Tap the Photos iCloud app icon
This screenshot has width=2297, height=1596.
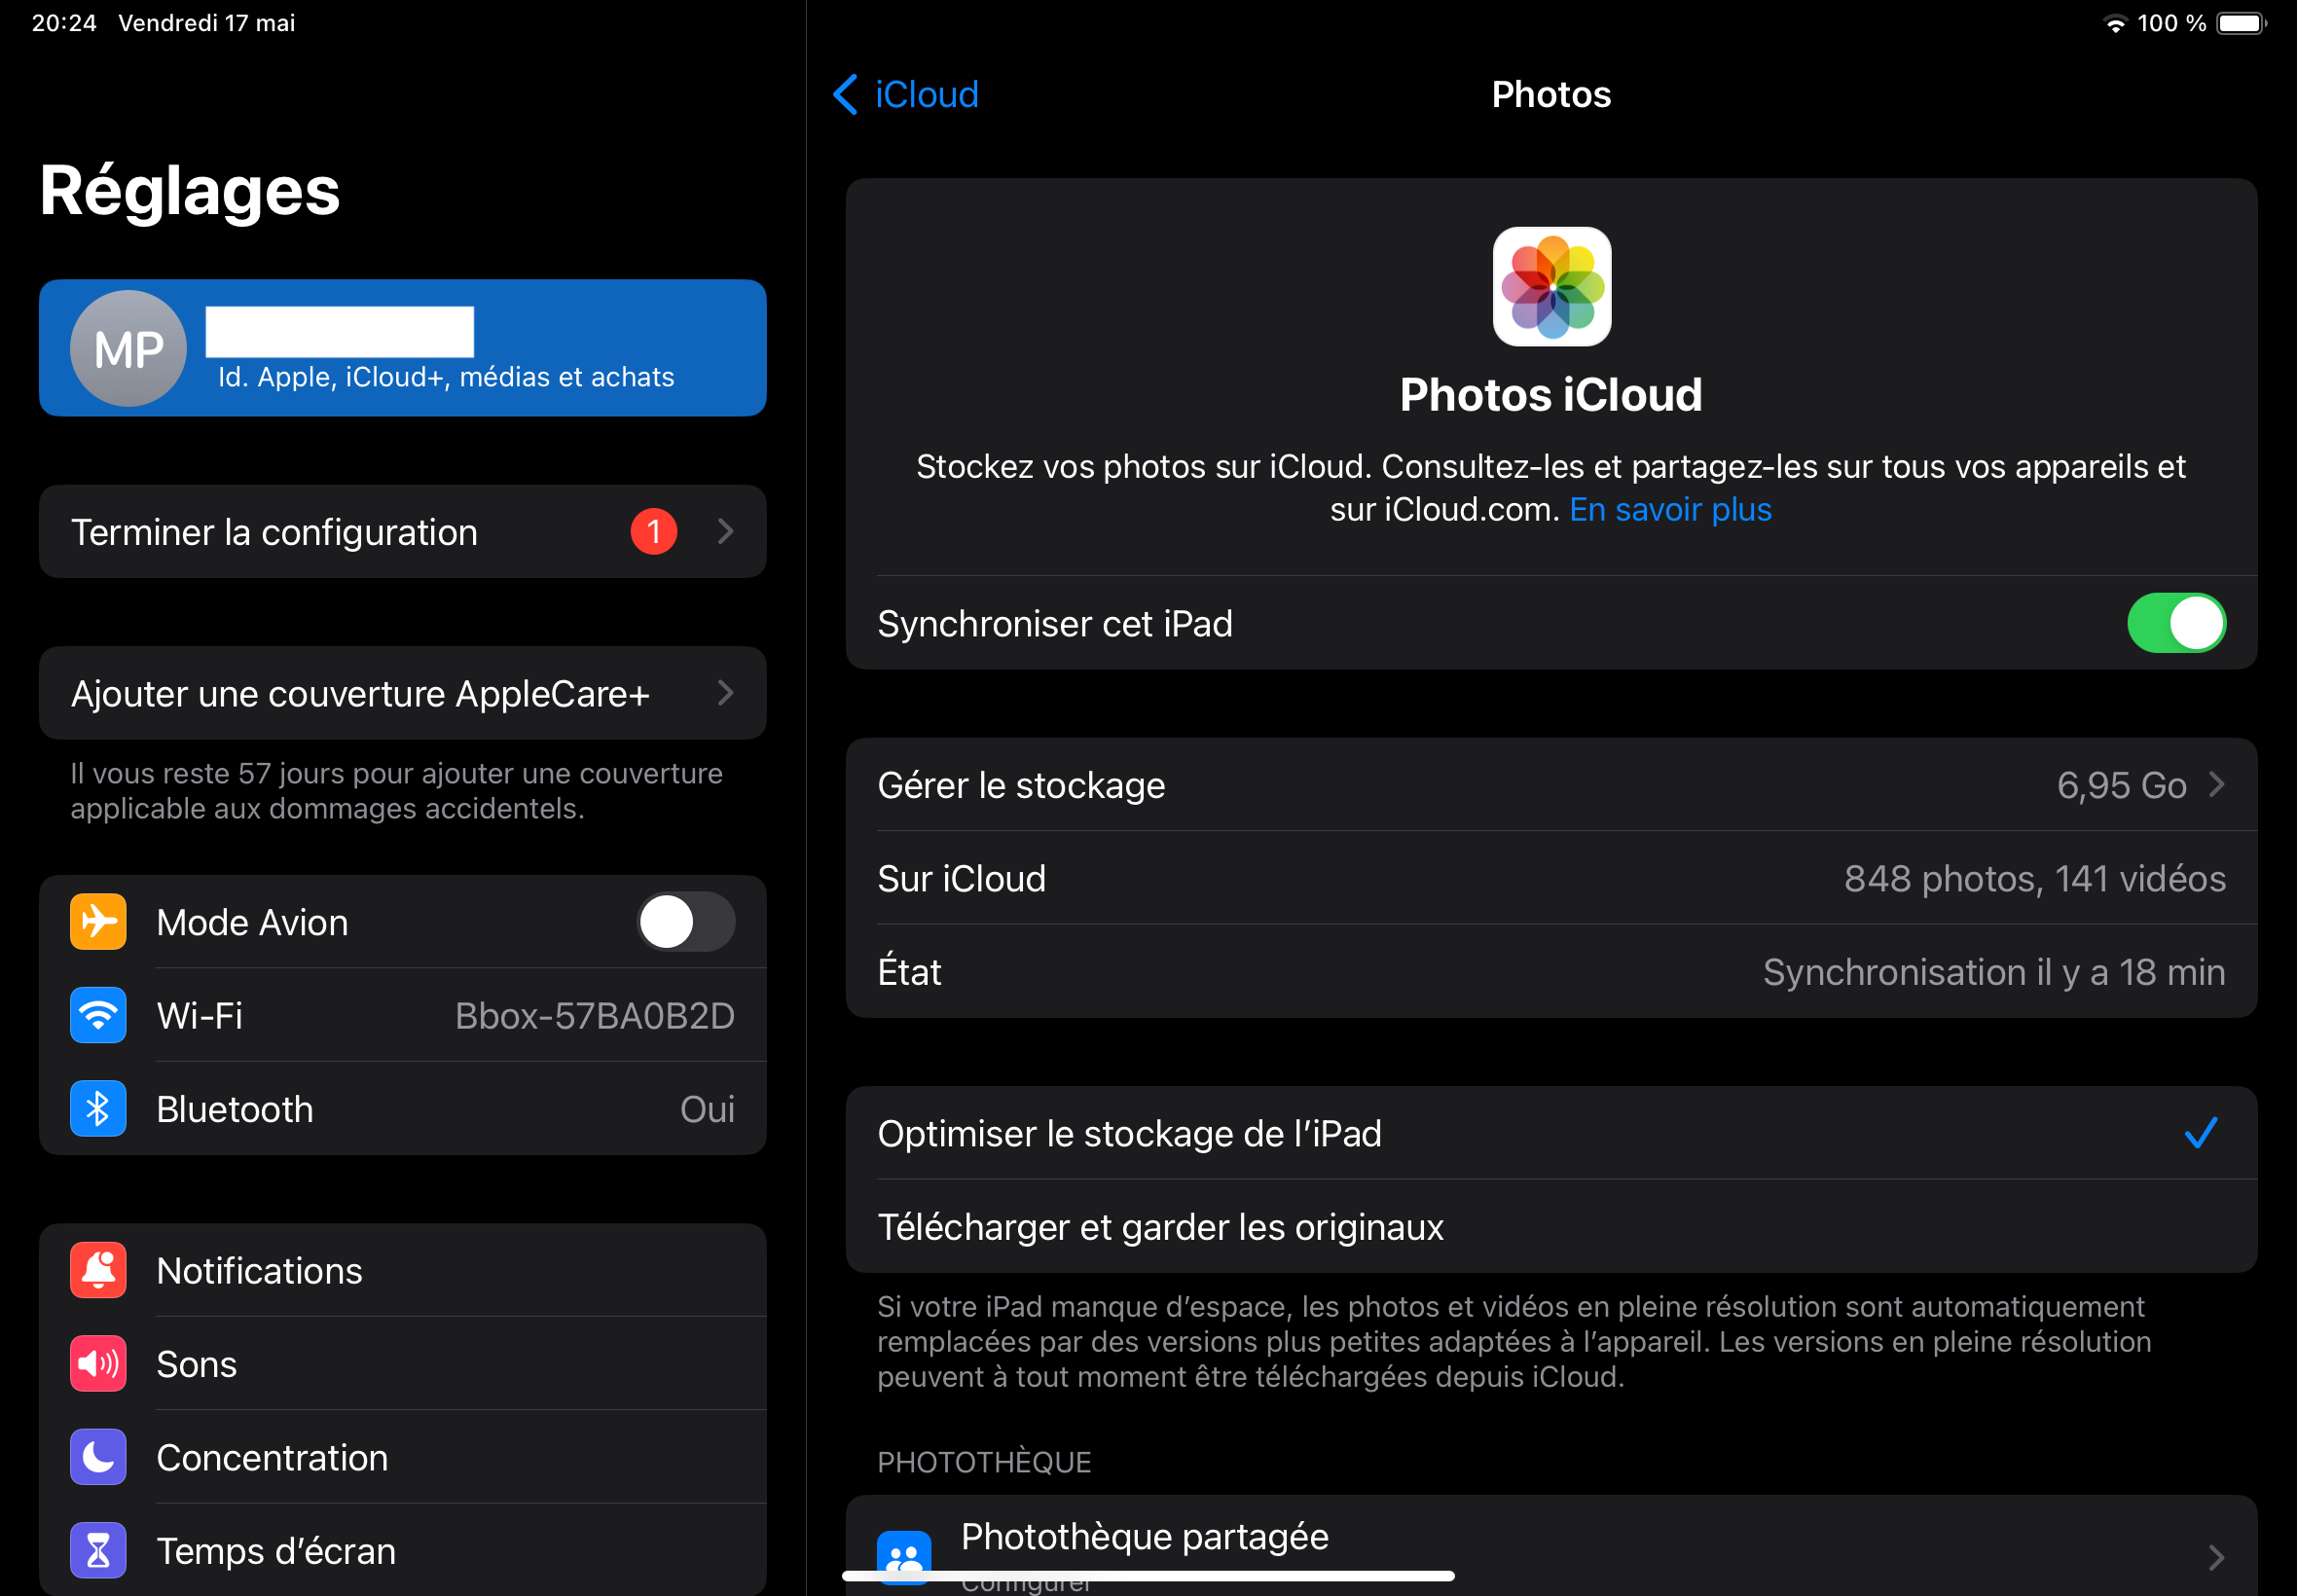(x=1551, y=286)
